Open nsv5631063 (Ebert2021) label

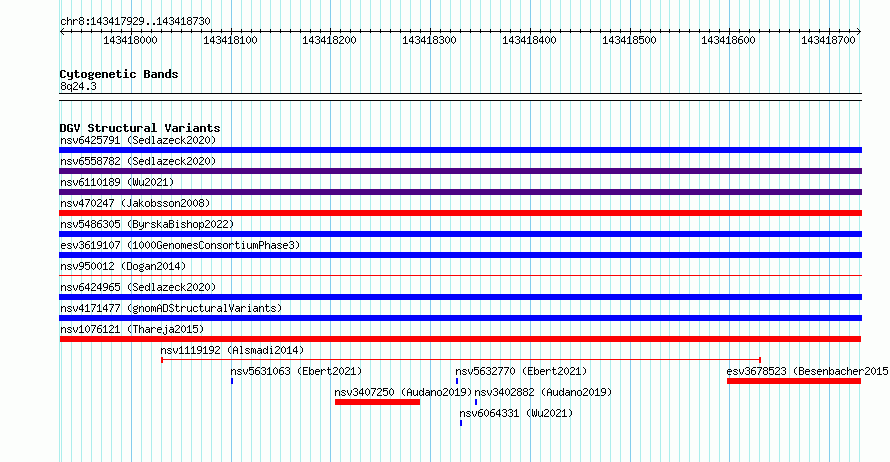pos(296,371)
